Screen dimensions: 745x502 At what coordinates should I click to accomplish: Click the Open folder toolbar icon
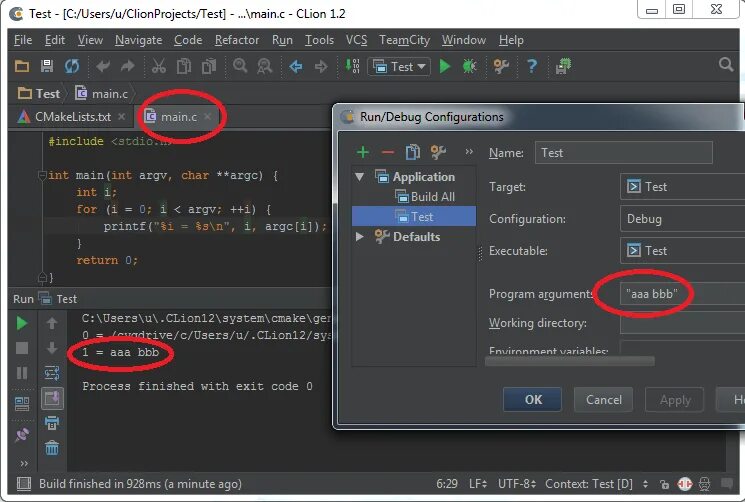22,66
